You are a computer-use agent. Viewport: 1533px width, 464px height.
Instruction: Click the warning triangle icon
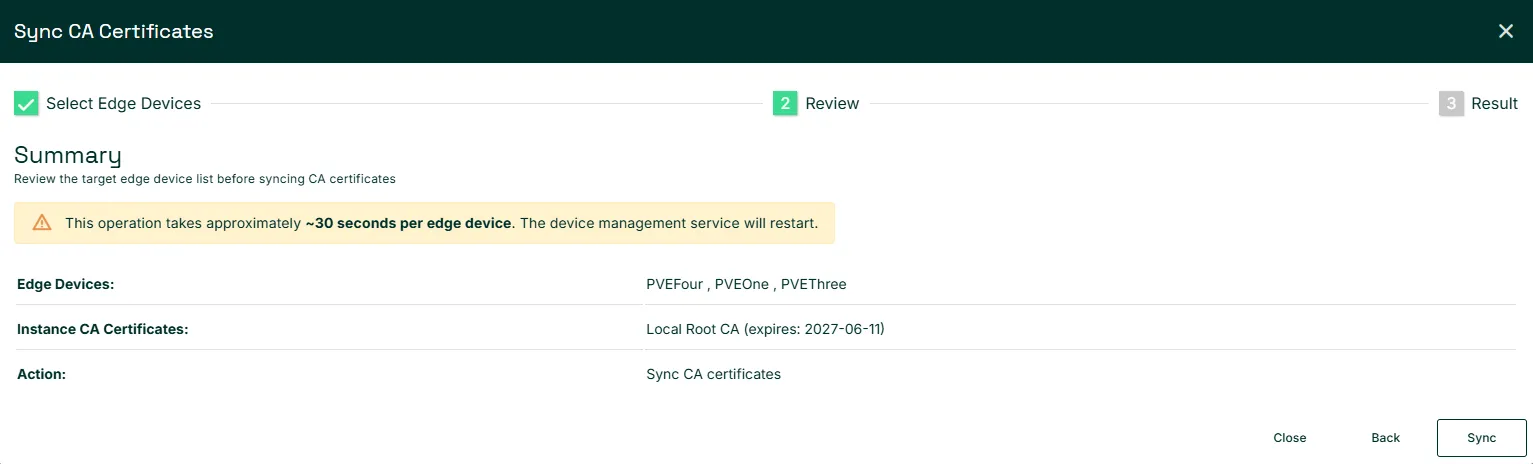click(41, 223)
